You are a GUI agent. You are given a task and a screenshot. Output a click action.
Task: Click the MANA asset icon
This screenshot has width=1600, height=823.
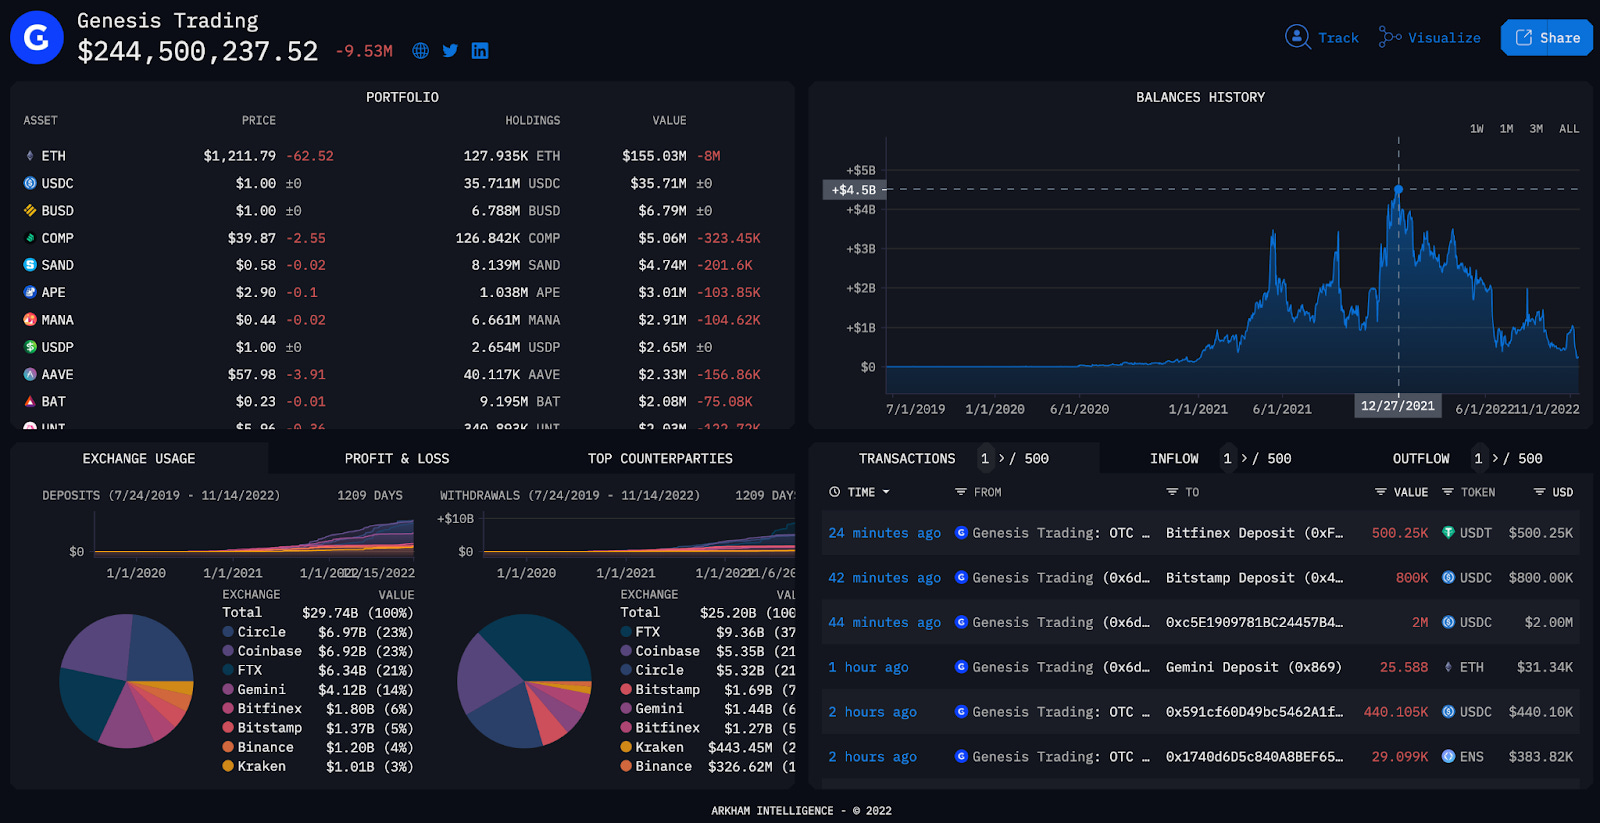pyautogui.click(x=30, y=320)
